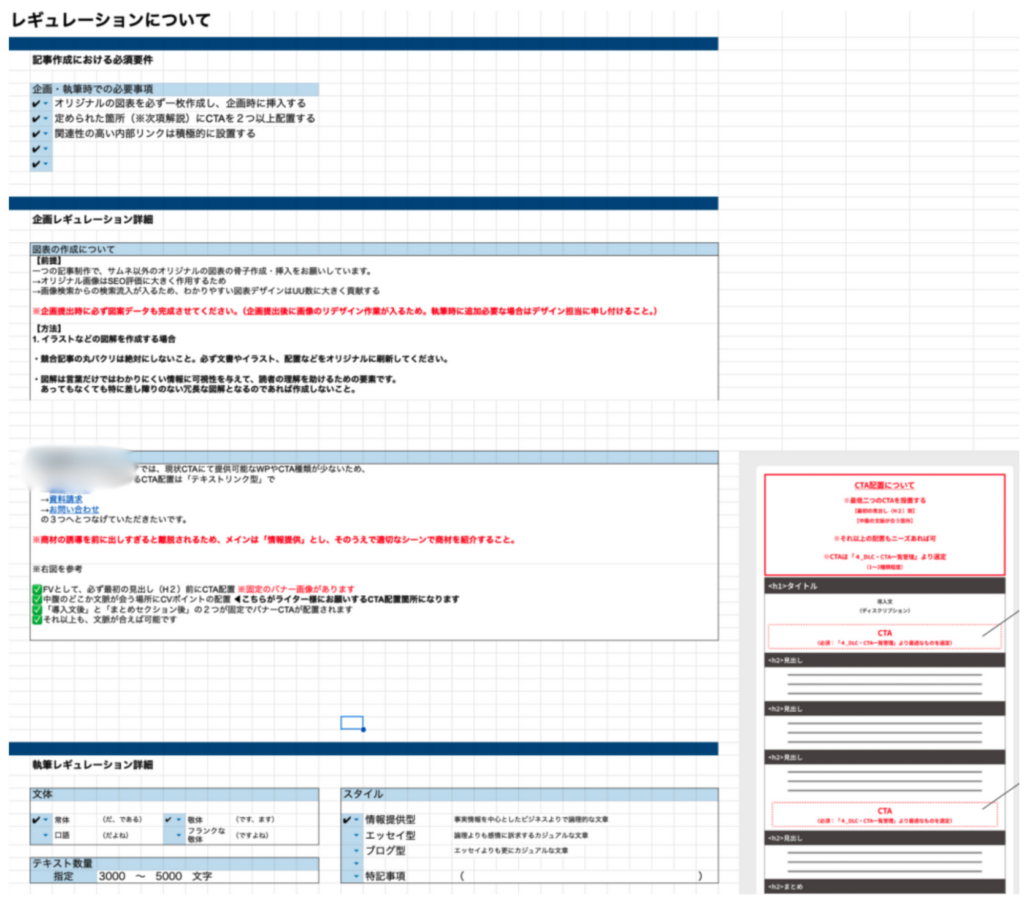Click the outlined active cell below the CTA section
Viewport: 1024px width, 906px height.
pyautogui.click(x=352, y=722)
